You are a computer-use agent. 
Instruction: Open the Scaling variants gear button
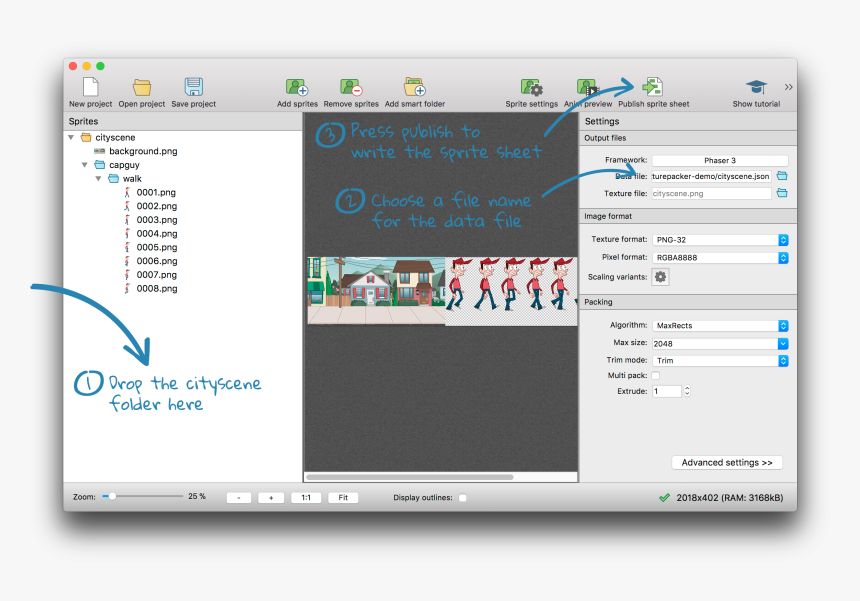(x=660, y=277)
